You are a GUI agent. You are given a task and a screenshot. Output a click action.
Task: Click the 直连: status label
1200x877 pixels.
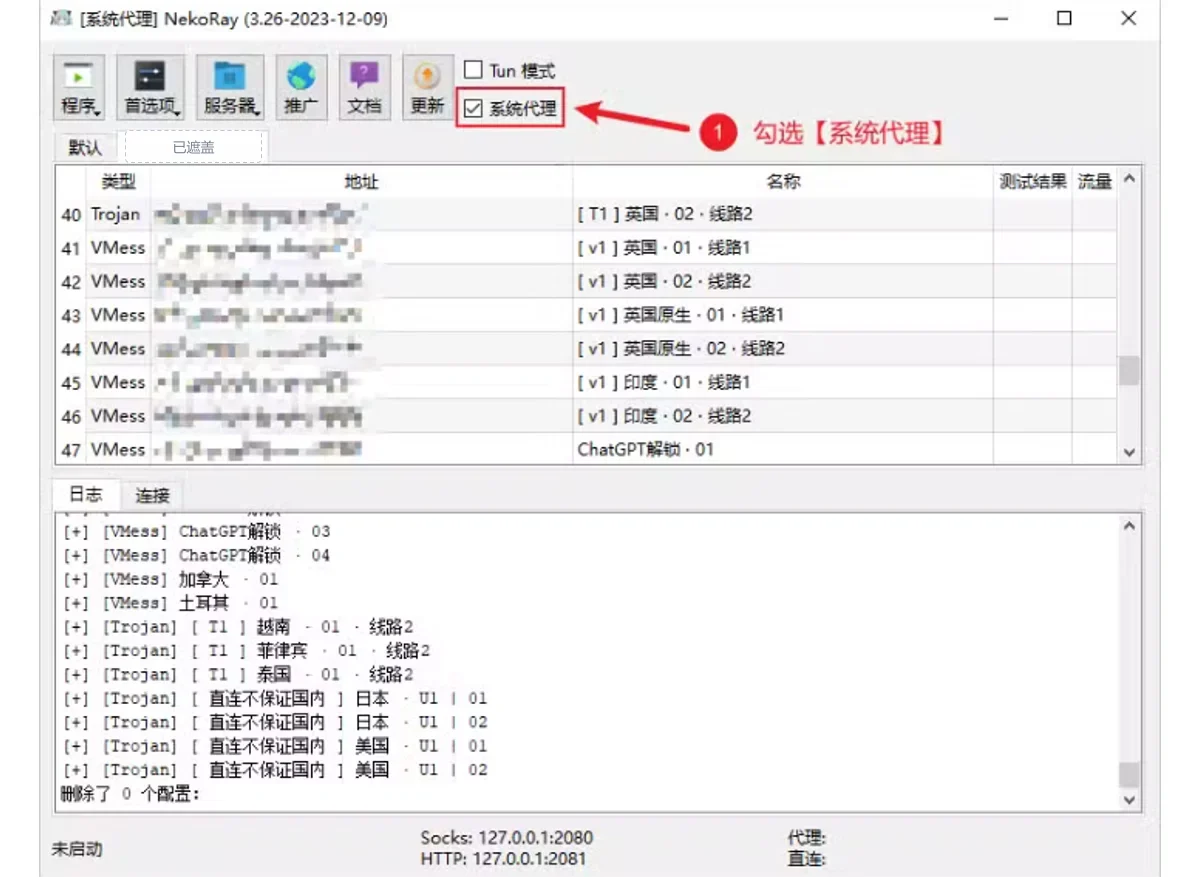point(807,858)
